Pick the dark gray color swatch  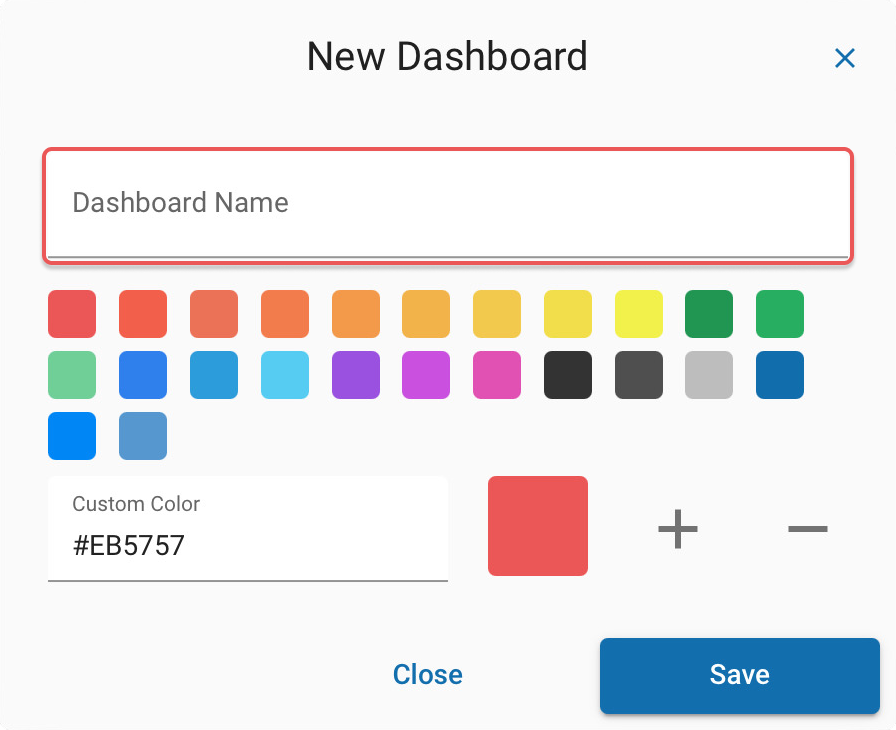tap(638, 375)
